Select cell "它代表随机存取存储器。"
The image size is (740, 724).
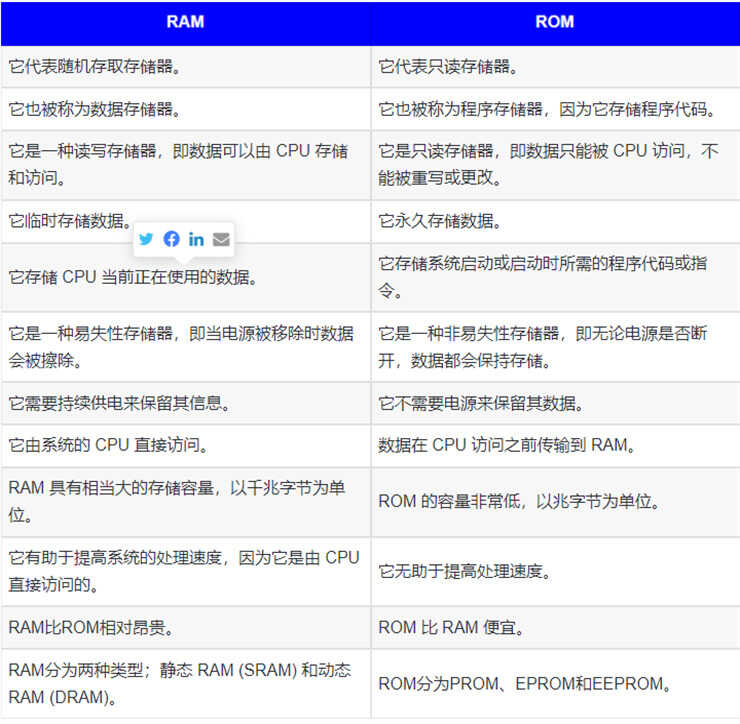[185, 67]
